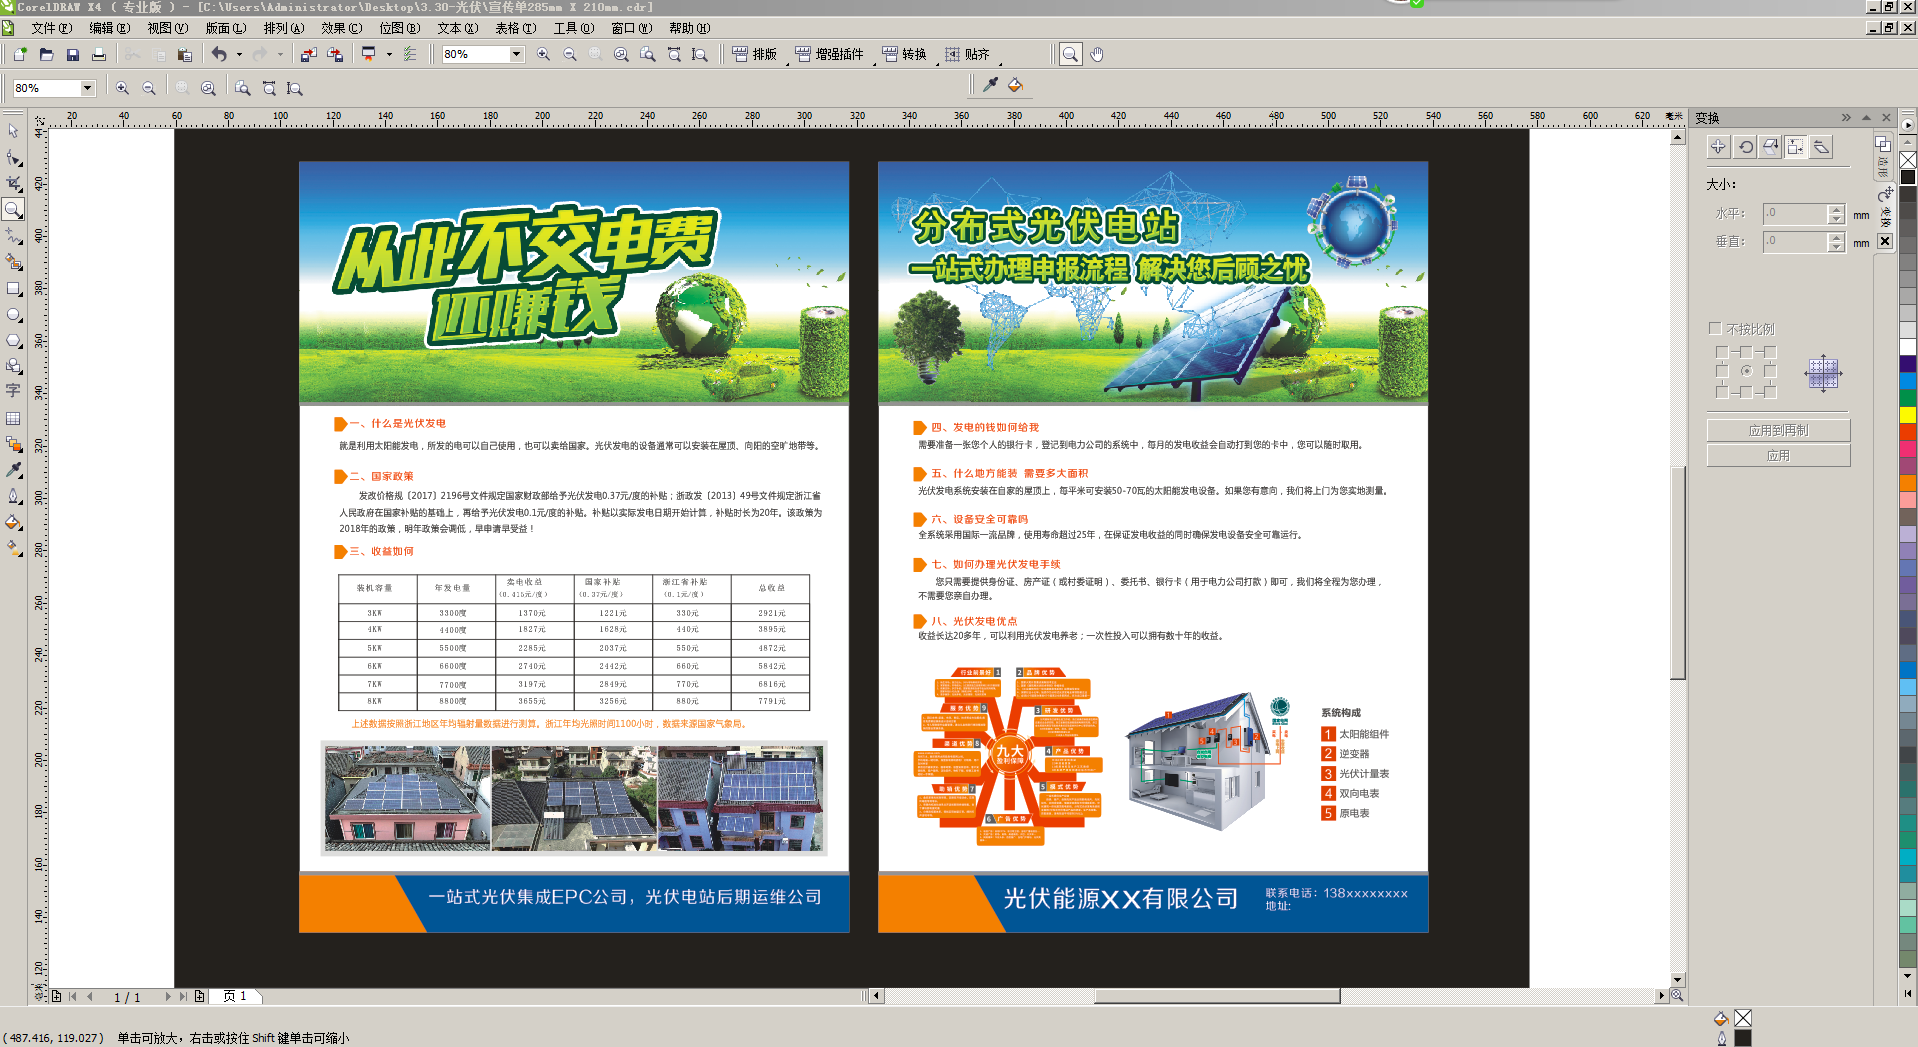The image size is (1918, 1047).
Task: Click the 应用到再制 button
Action: 1778,429
